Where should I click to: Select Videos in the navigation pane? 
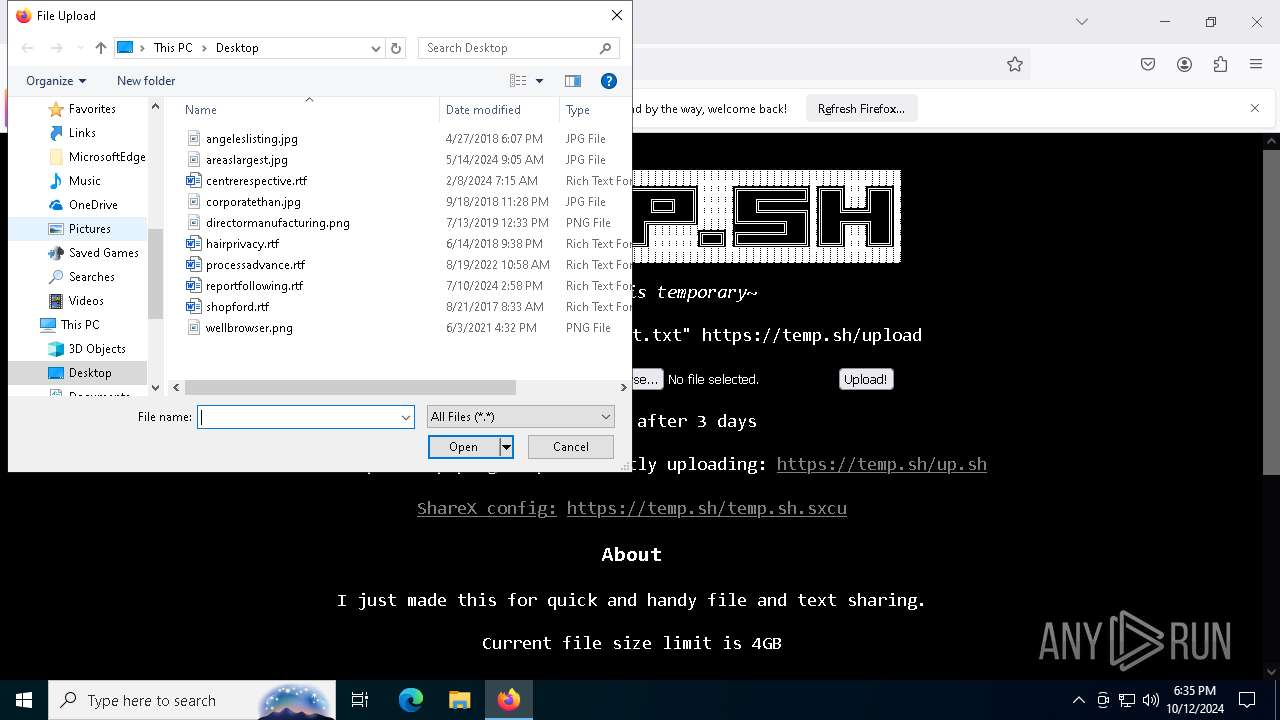point(86,301)
